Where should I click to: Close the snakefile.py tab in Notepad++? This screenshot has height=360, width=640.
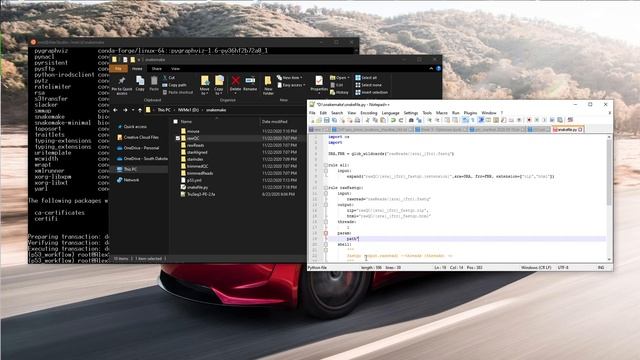(580, 129)
